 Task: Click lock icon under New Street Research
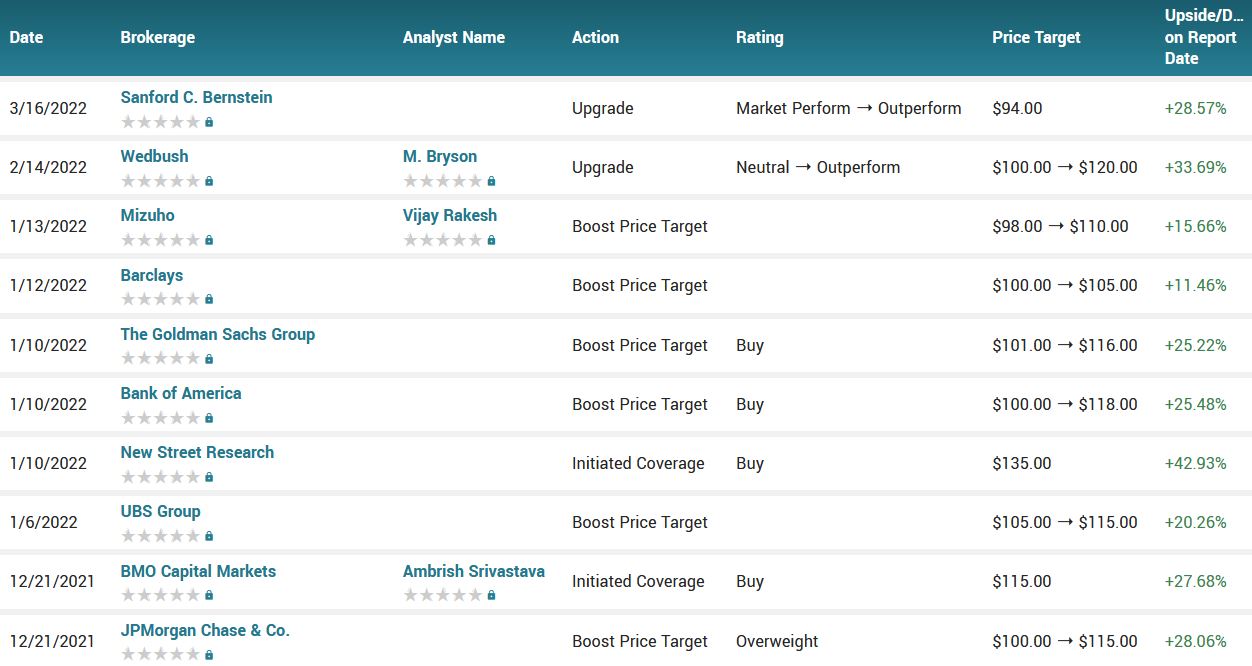click(x=209, y=477)
